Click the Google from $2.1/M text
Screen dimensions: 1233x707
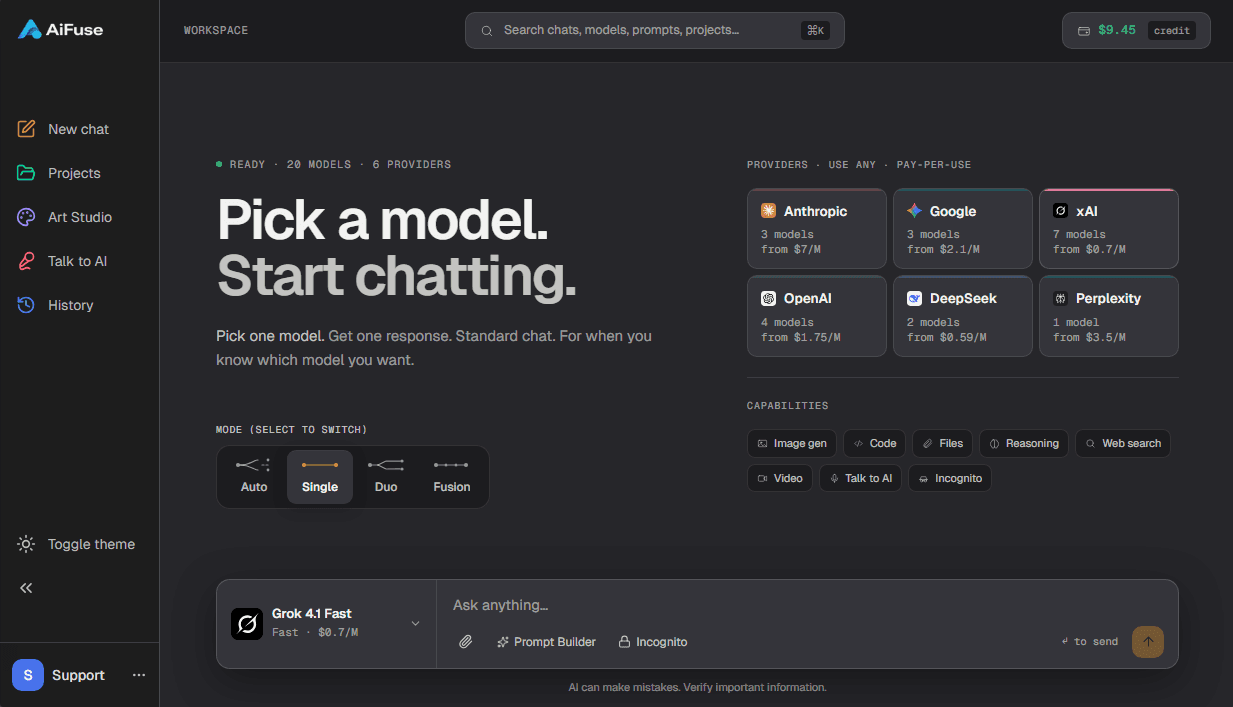click(943, 250)
